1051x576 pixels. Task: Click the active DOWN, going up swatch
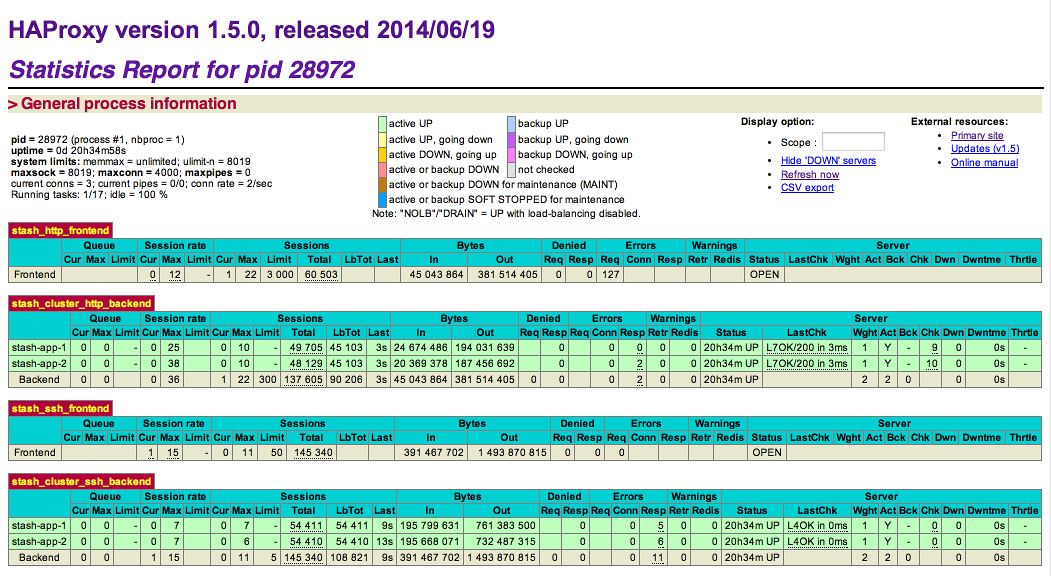383,154
